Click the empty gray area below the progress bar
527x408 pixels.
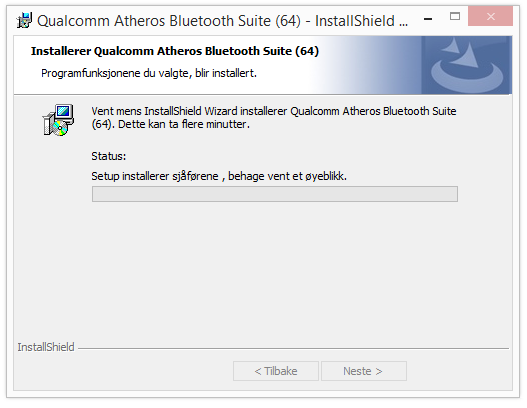click(262, 269)
